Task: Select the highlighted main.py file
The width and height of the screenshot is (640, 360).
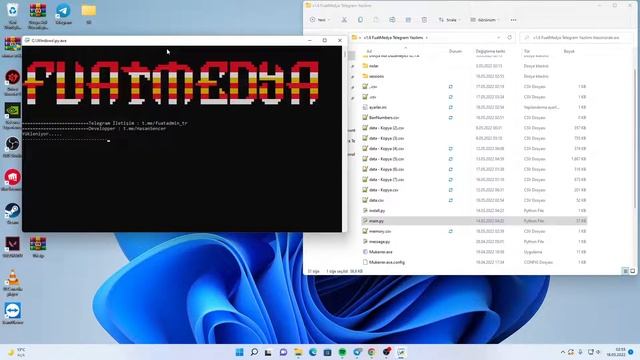Action: coord(474,221)
